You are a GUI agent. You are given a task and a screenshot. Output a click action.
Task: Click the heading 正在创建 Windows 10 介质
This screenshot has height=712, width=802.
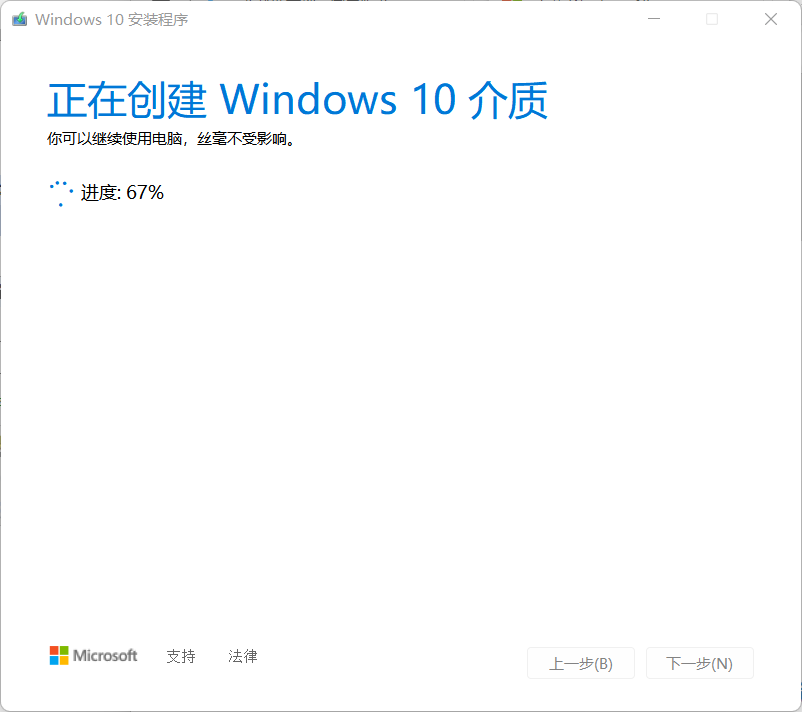(x=298, y=100)
